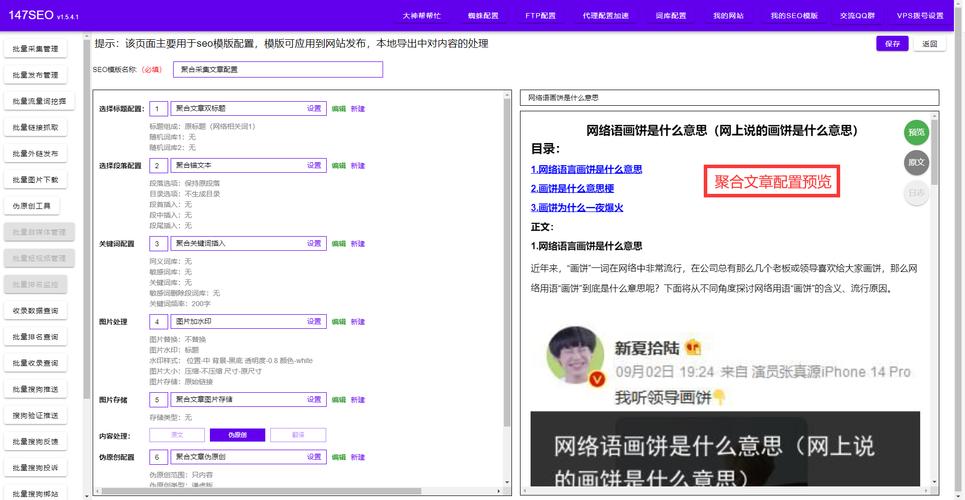Open the 聚合关键词插入 keyword config dropdown
The width and height of the screenshot is (965, 500).
click(247, 243)
